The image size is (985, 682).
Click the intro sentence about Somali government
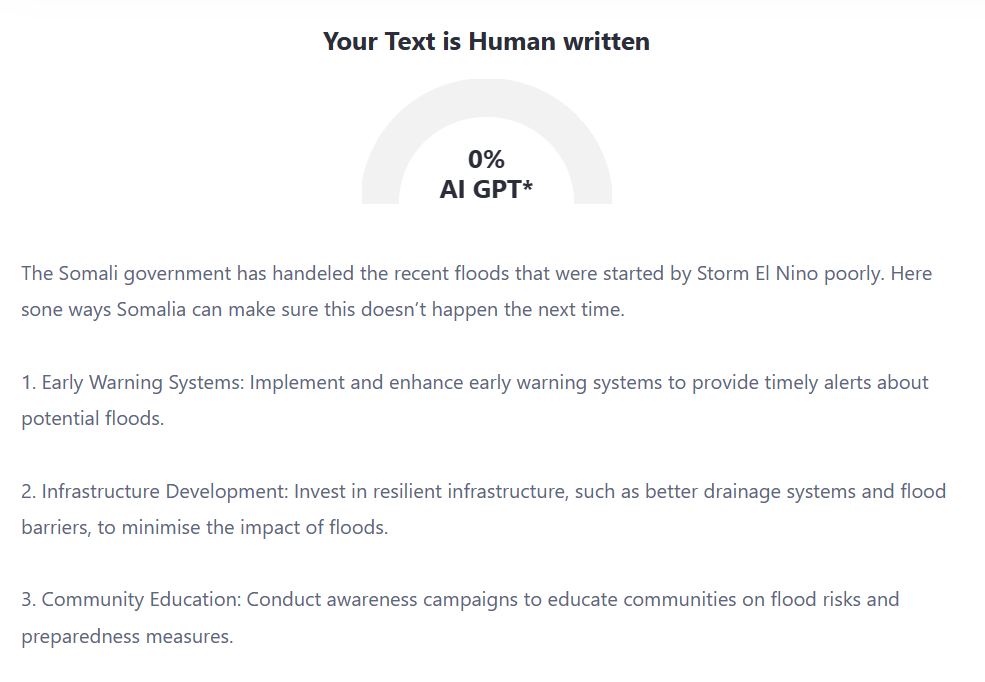click(477, 291)
